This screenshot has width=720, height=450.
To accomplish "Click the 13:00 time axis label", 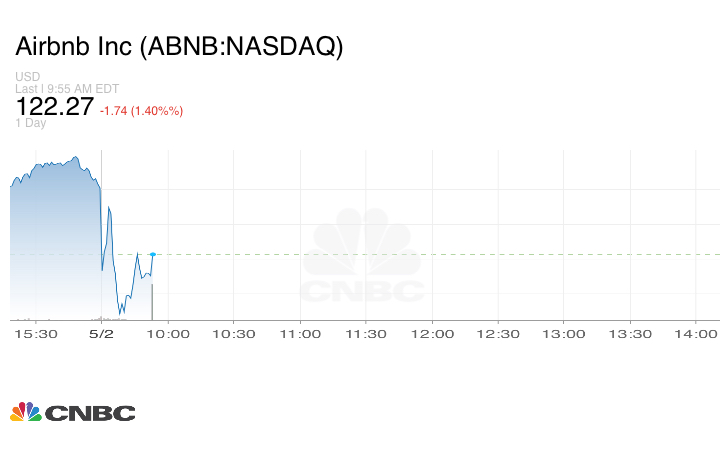I will pyautogui.click(x=564, y=334).
